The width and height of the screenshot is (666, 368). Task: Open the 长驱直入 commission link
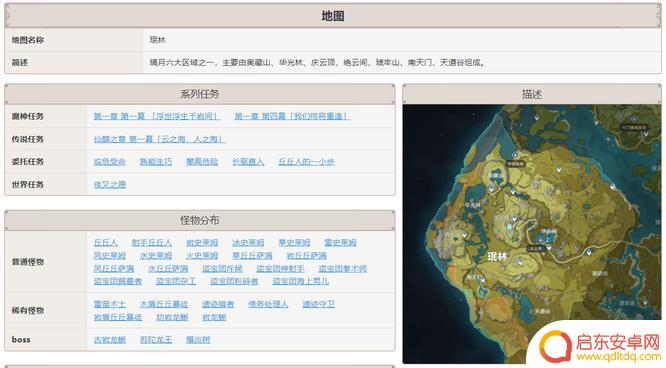[248, 161]
